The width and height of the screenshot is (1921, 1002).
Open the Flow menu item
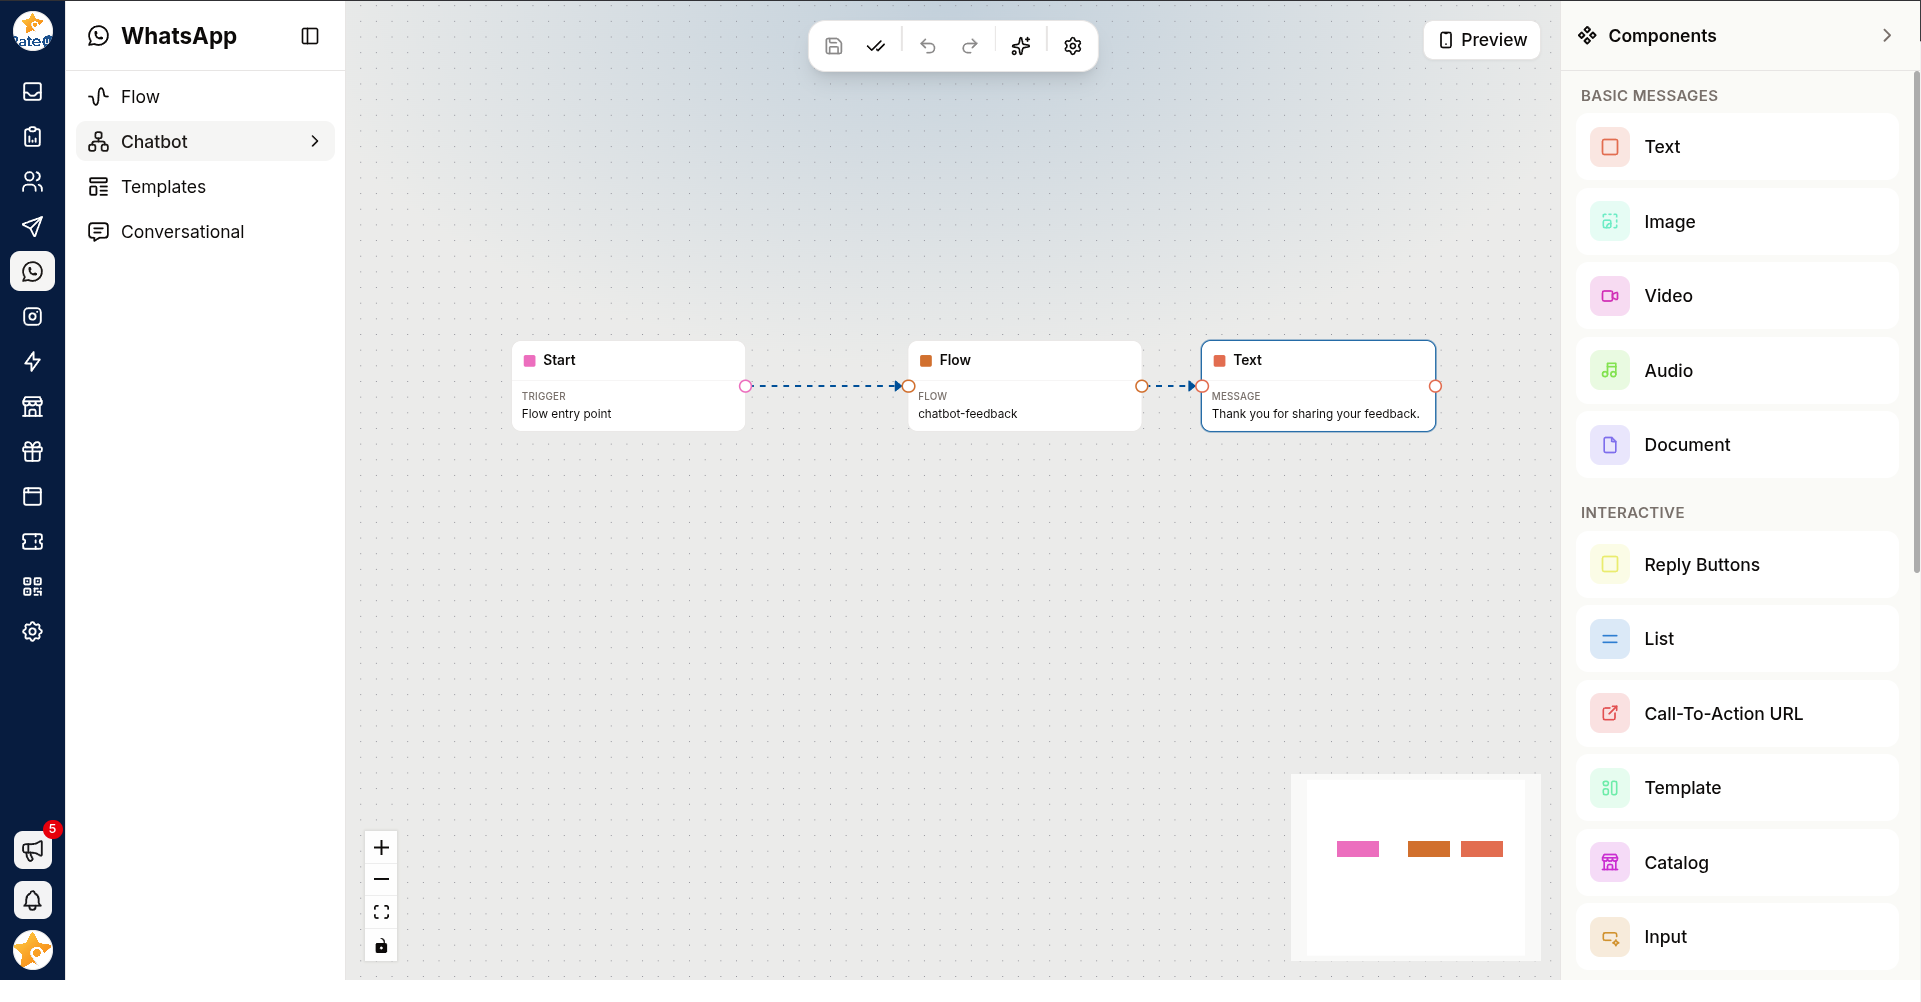(x=205, y=97)
